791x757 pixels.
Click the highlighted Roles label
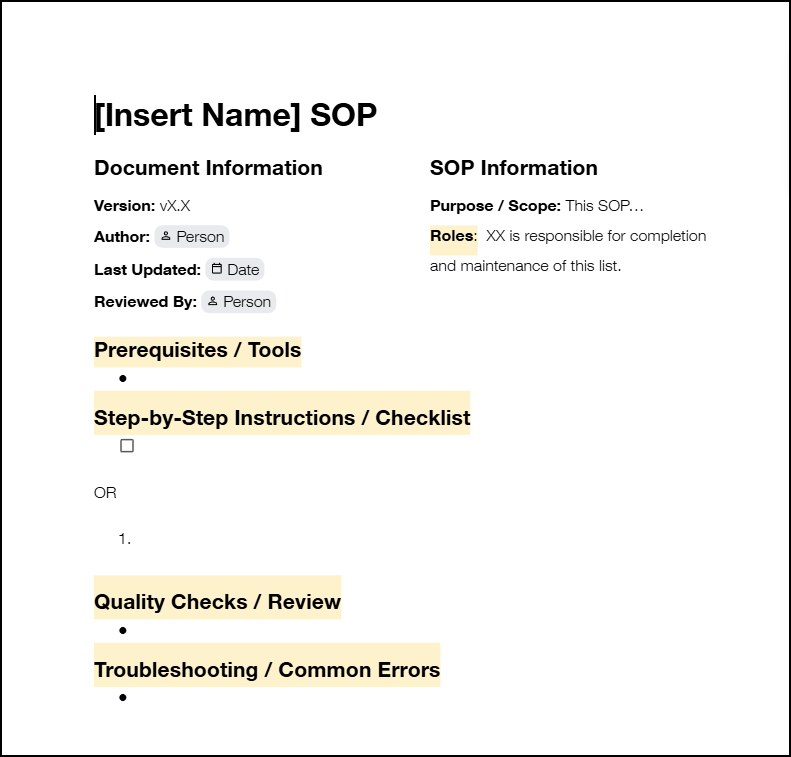(452, 236)
